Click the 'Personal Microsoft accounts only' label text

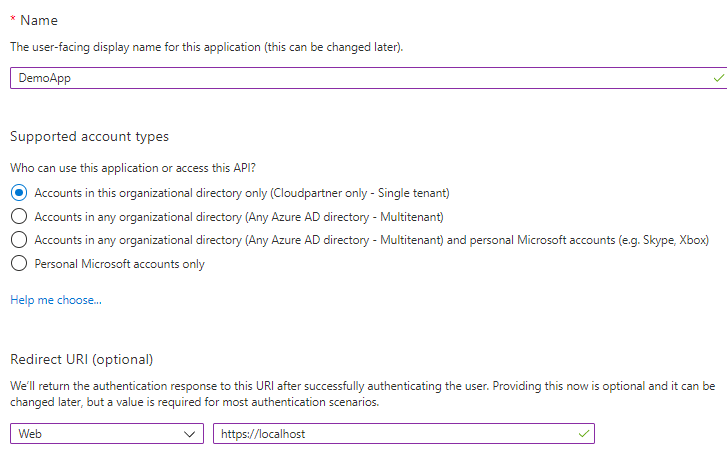coord(119,264)
